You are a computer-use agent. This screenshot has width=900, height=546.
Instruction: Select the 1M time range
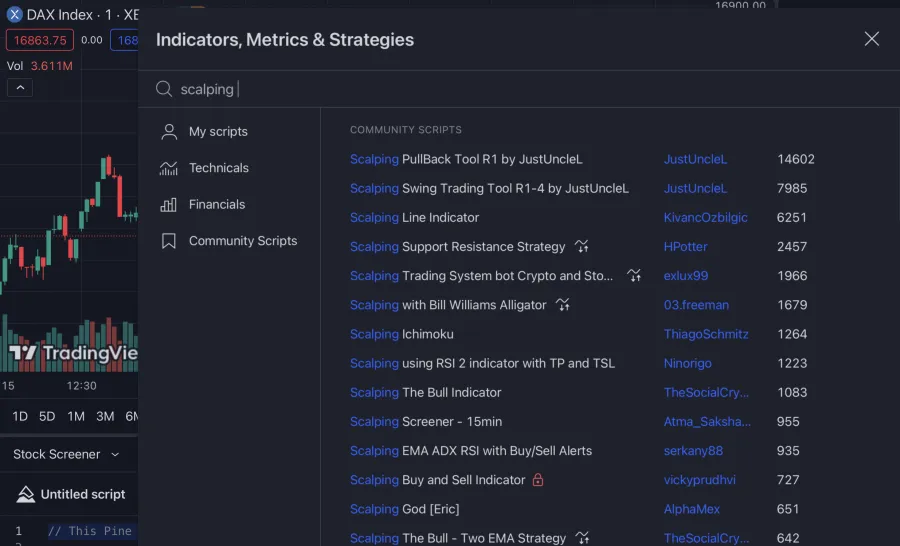point(76,416)
